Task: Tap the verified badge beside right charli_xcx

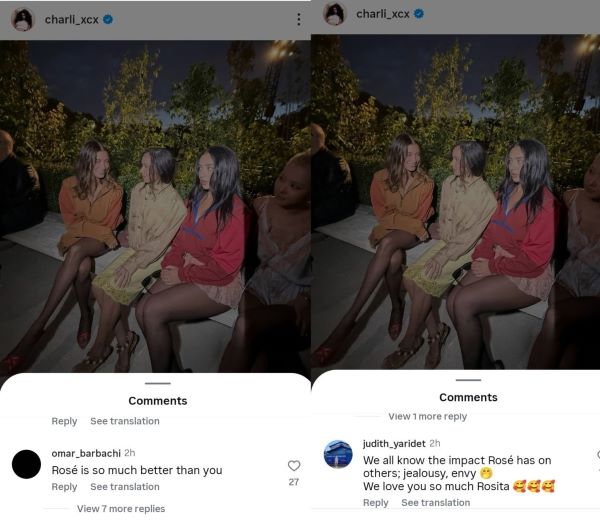Action: click(x=419, y=14)
